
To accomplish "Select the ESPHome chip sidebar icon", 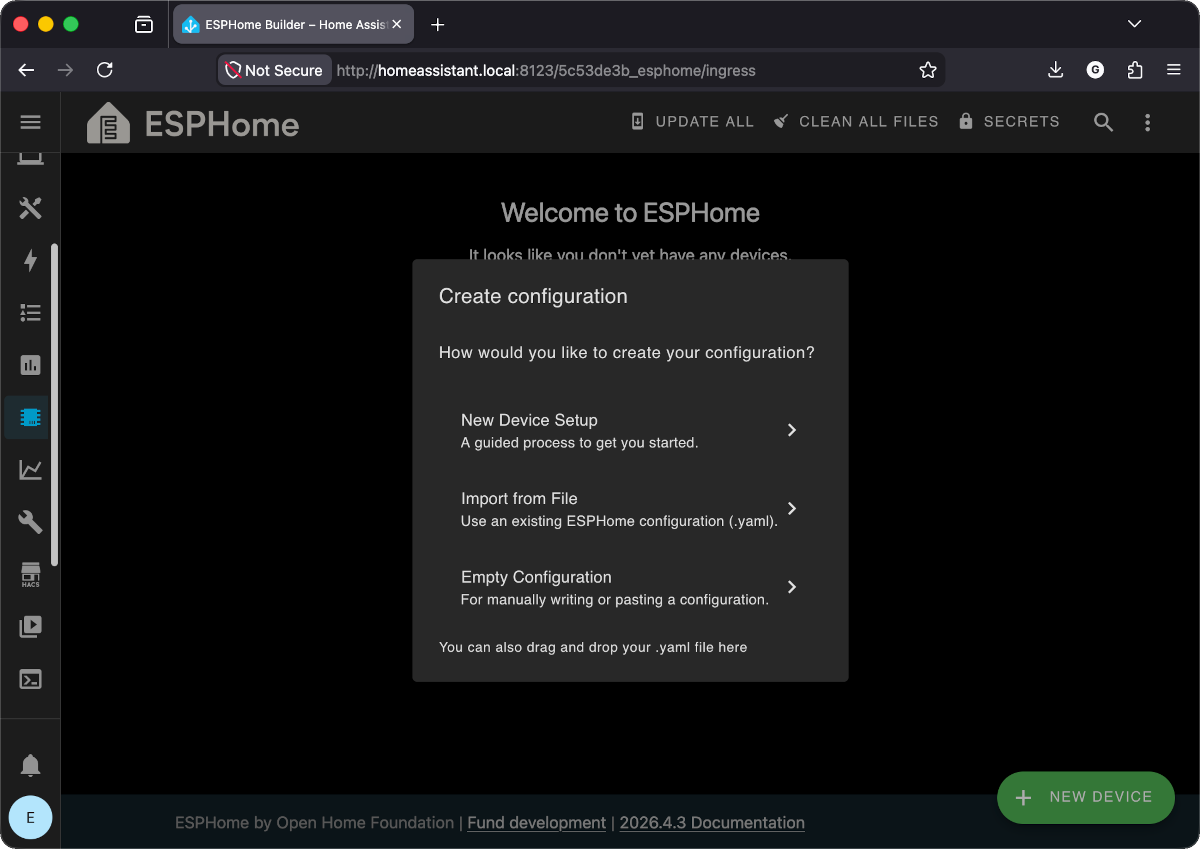I will pos(30,417).
